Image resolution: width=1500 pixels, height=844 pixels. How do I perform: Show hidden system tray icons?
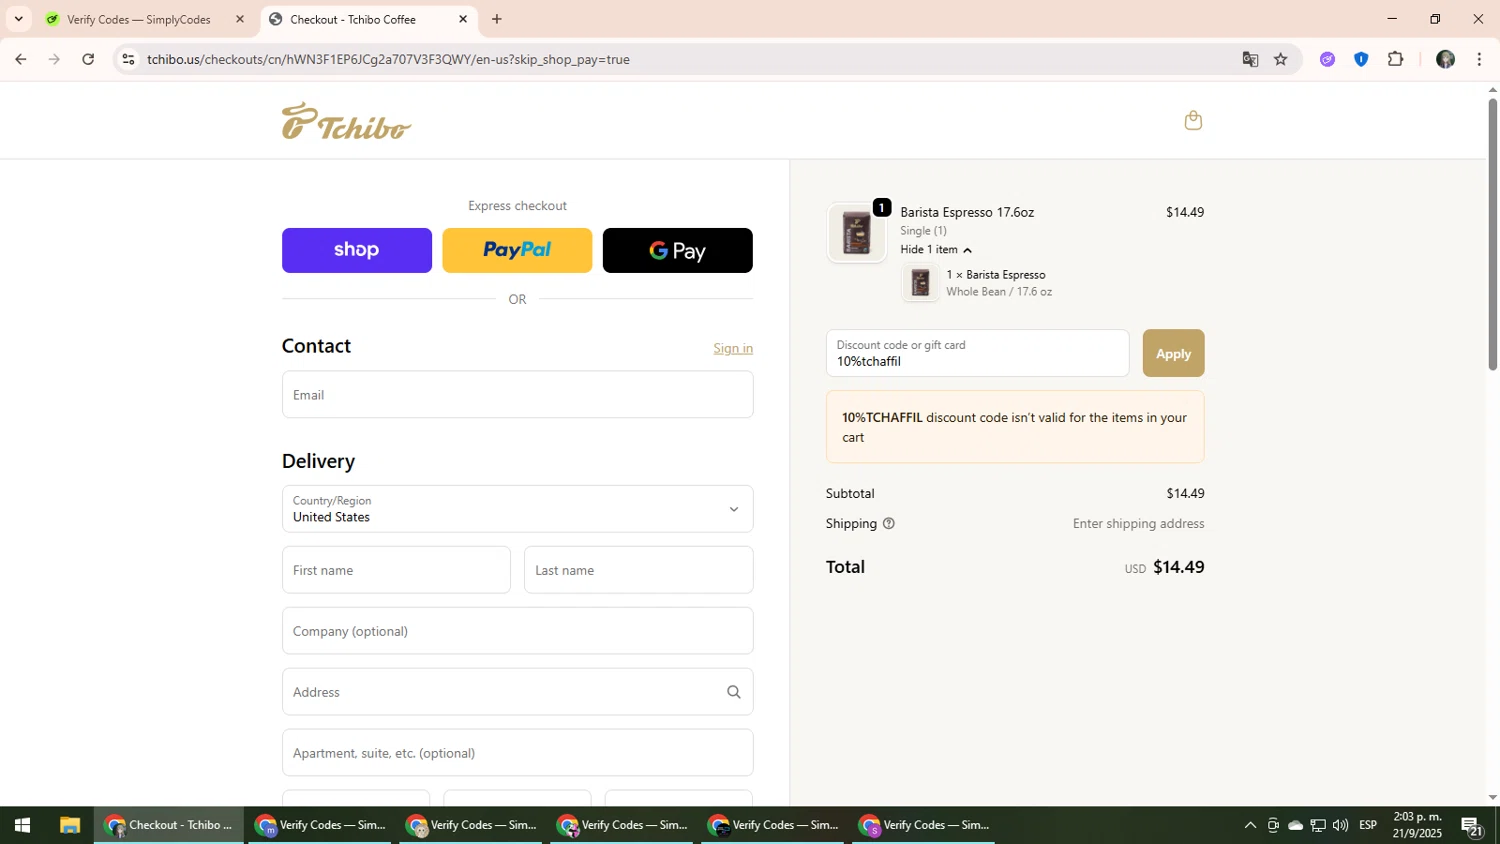click(1250, 825)
